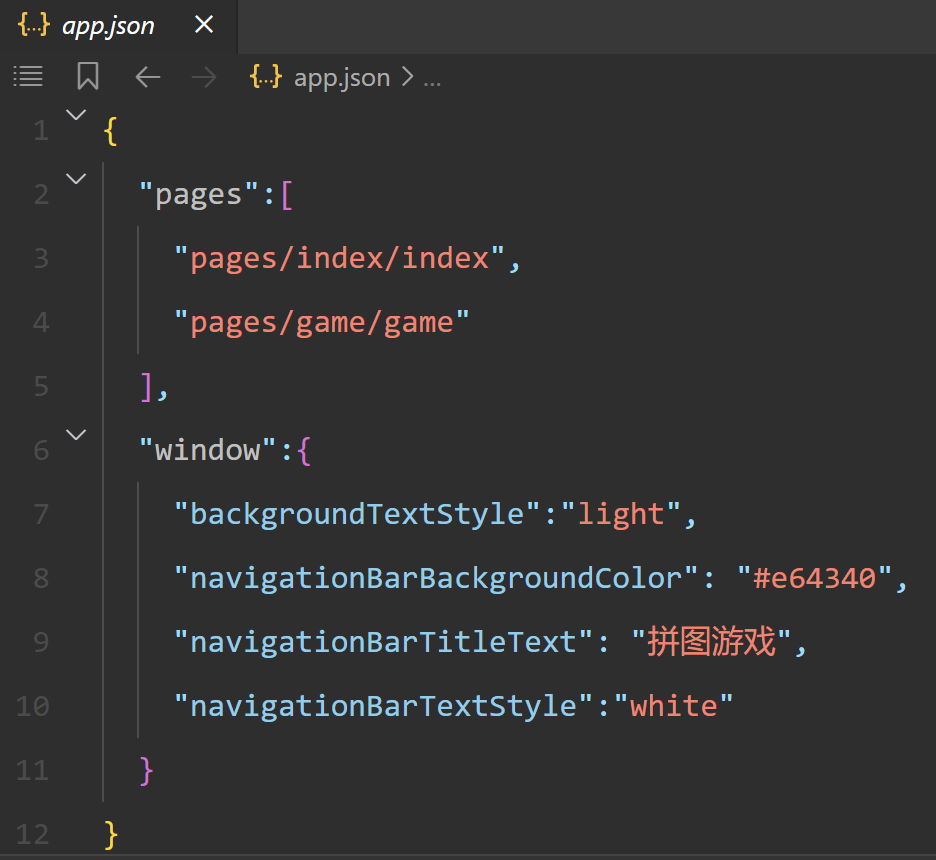Click line number 1 in the gutter
The width and height of the screenshot is (936, 860).
pos(41,131)
